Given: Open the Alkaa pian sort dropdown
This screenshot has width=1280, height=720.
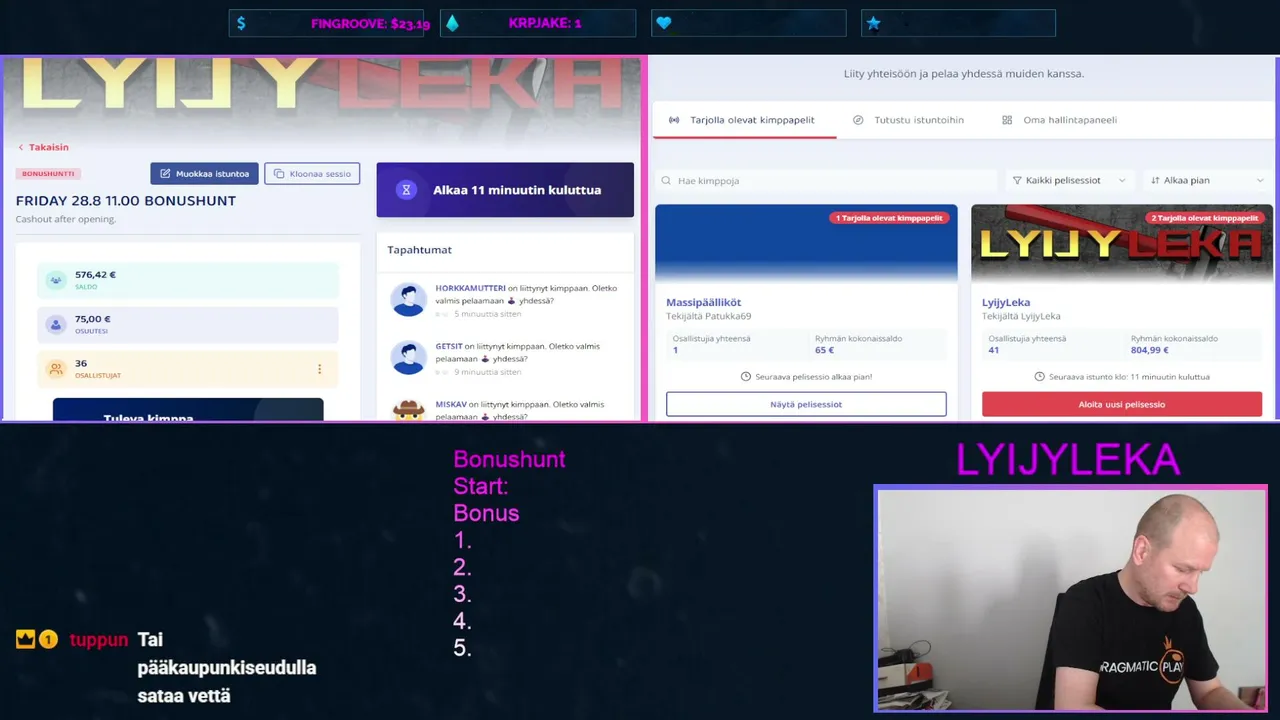Looking at the screenshot, I should (1207, 181).
